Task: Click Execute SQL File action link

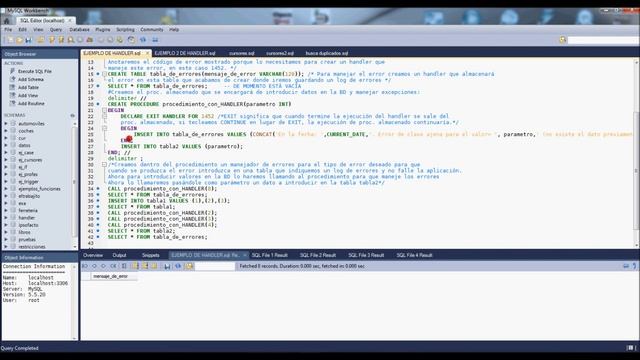Action: tap(35, 71)
